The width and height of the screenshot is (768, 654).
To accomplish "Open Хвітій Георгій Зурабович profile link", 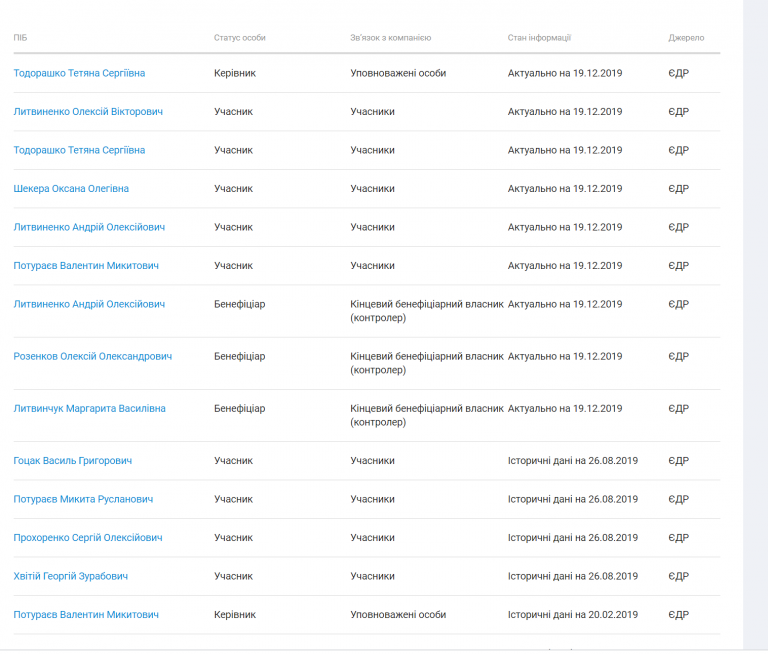I will coord(71,576).
